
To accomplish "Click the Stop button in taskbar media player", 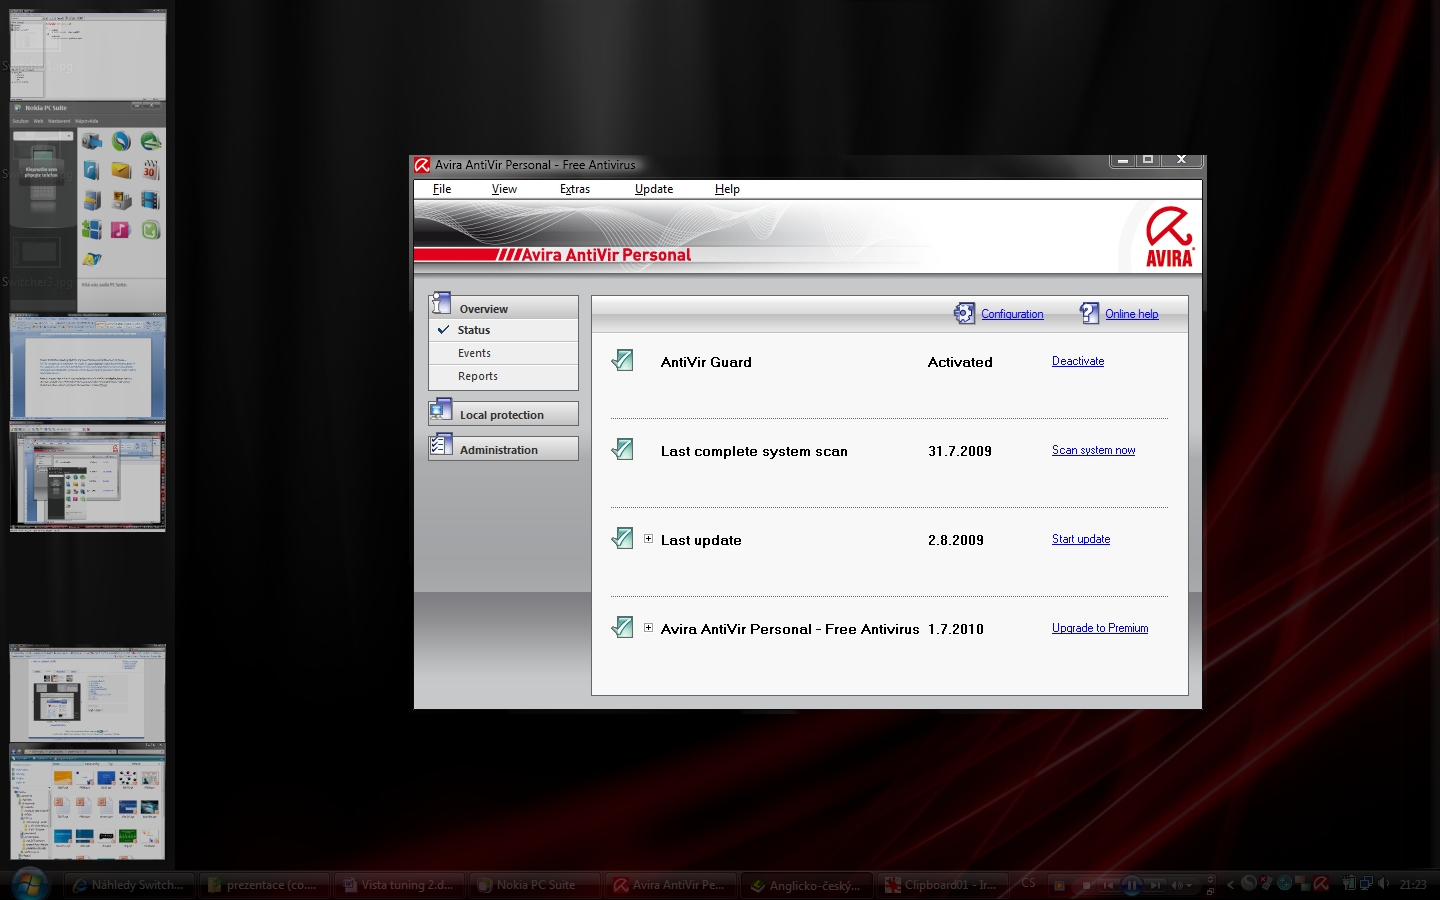I will [x=1087, y=885].
